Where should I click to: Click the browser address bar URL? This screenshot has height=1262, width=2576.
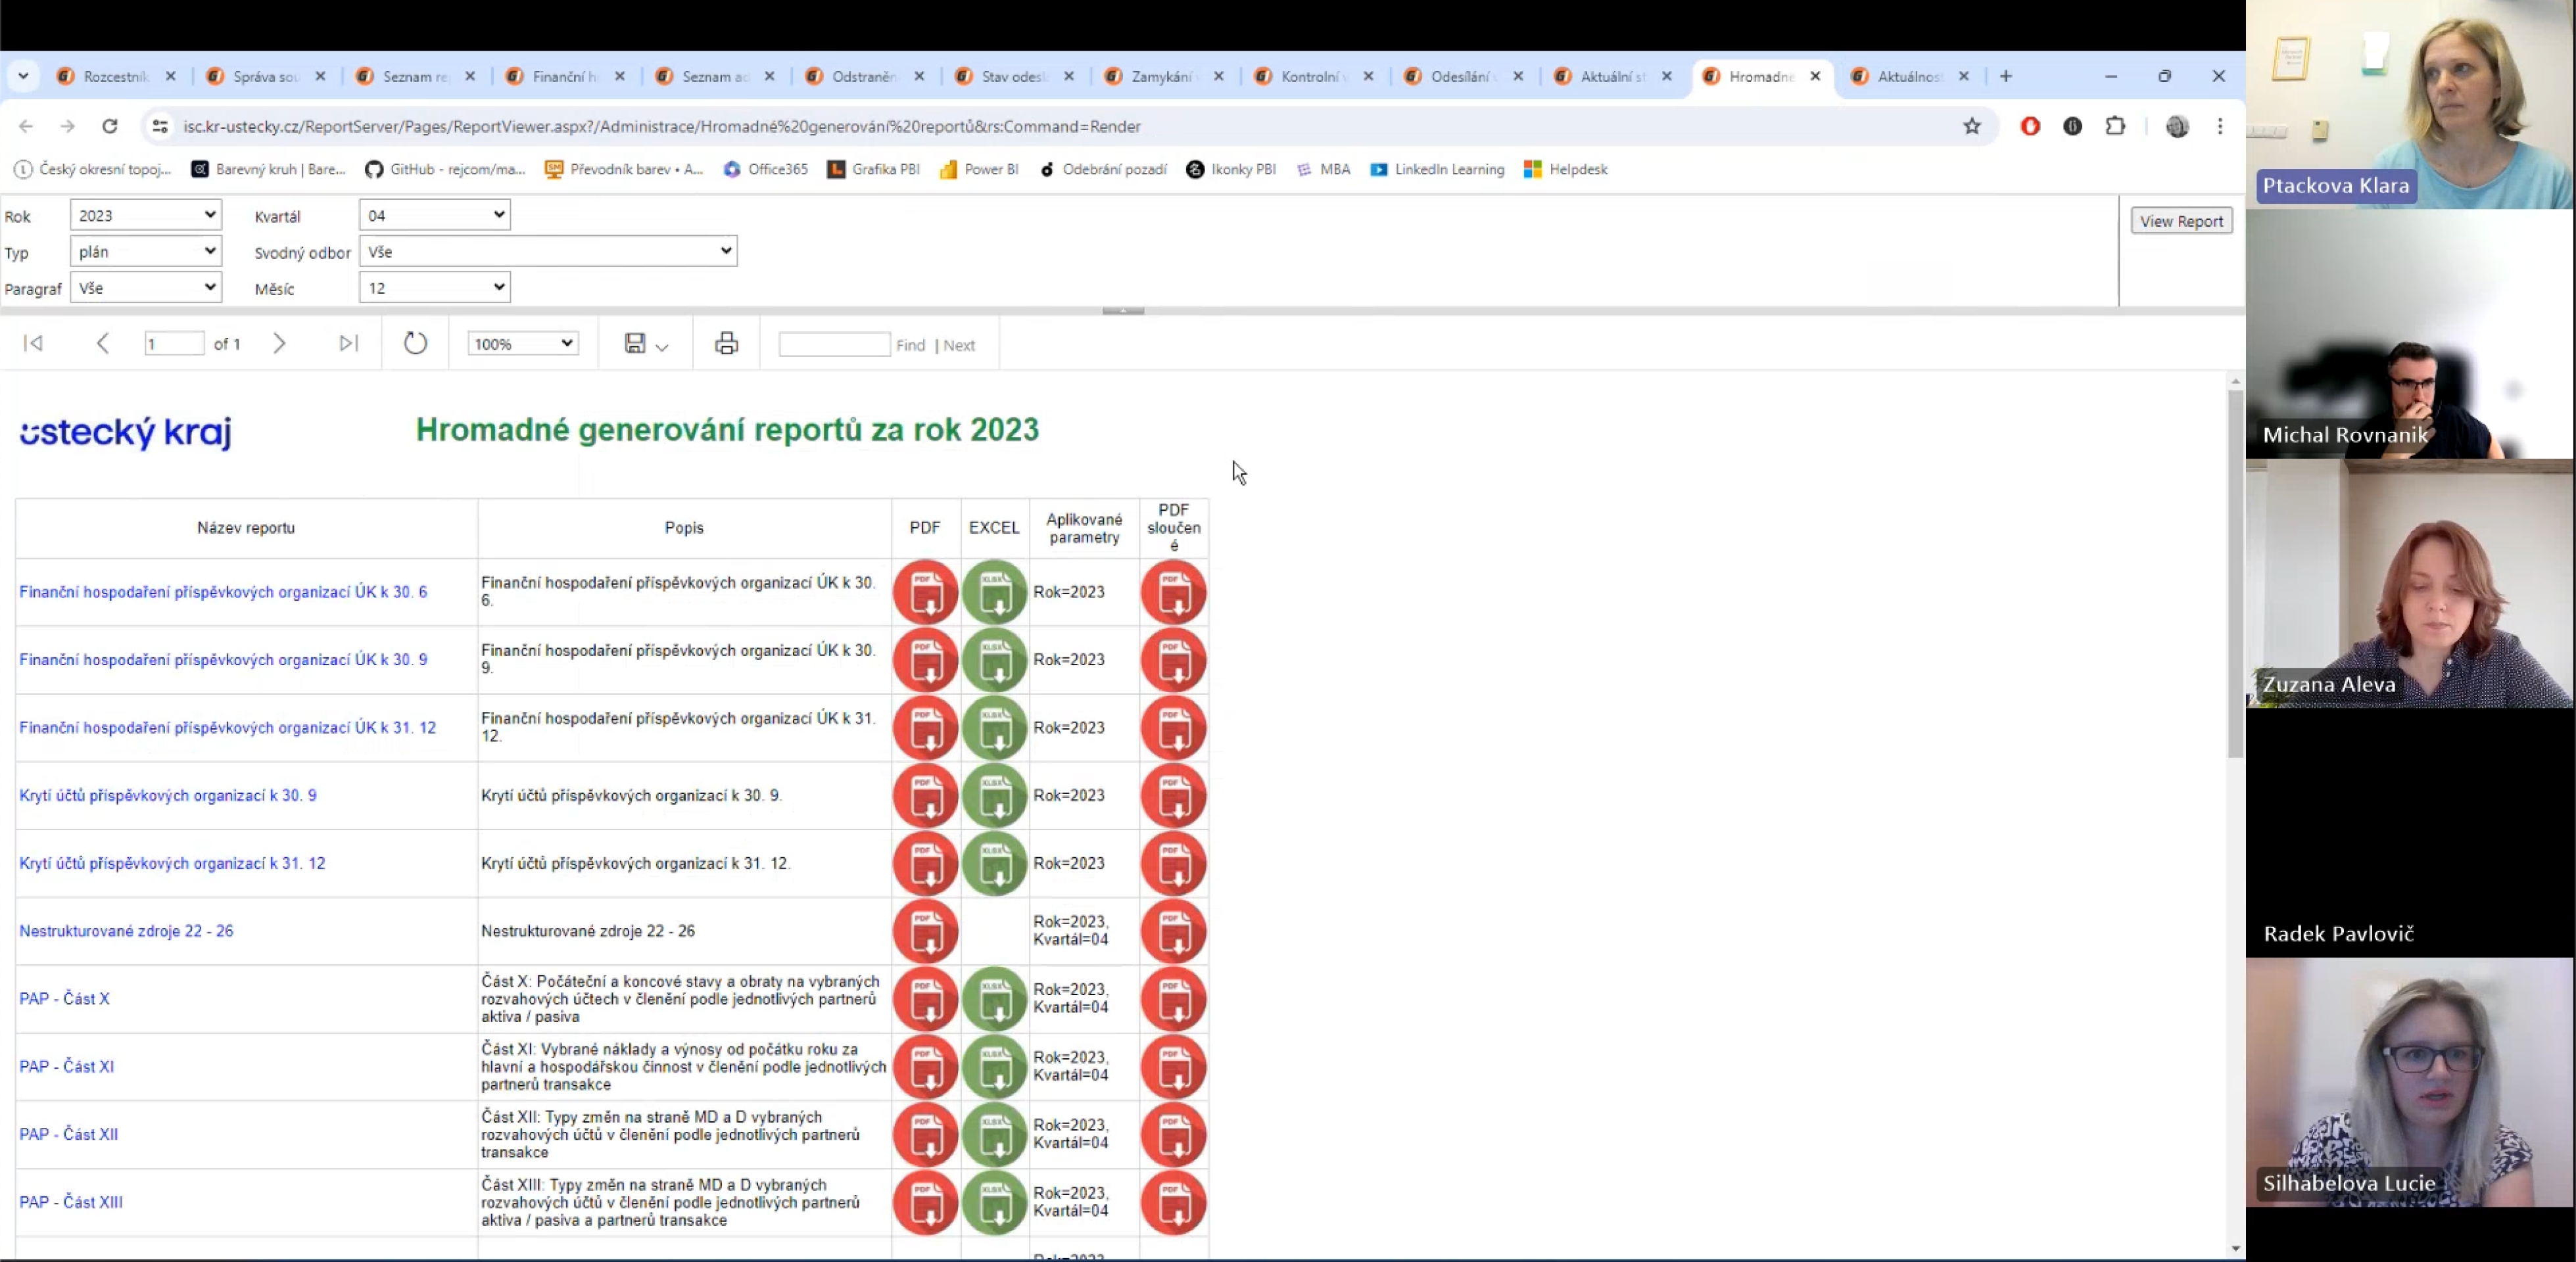tap(662, 126)
